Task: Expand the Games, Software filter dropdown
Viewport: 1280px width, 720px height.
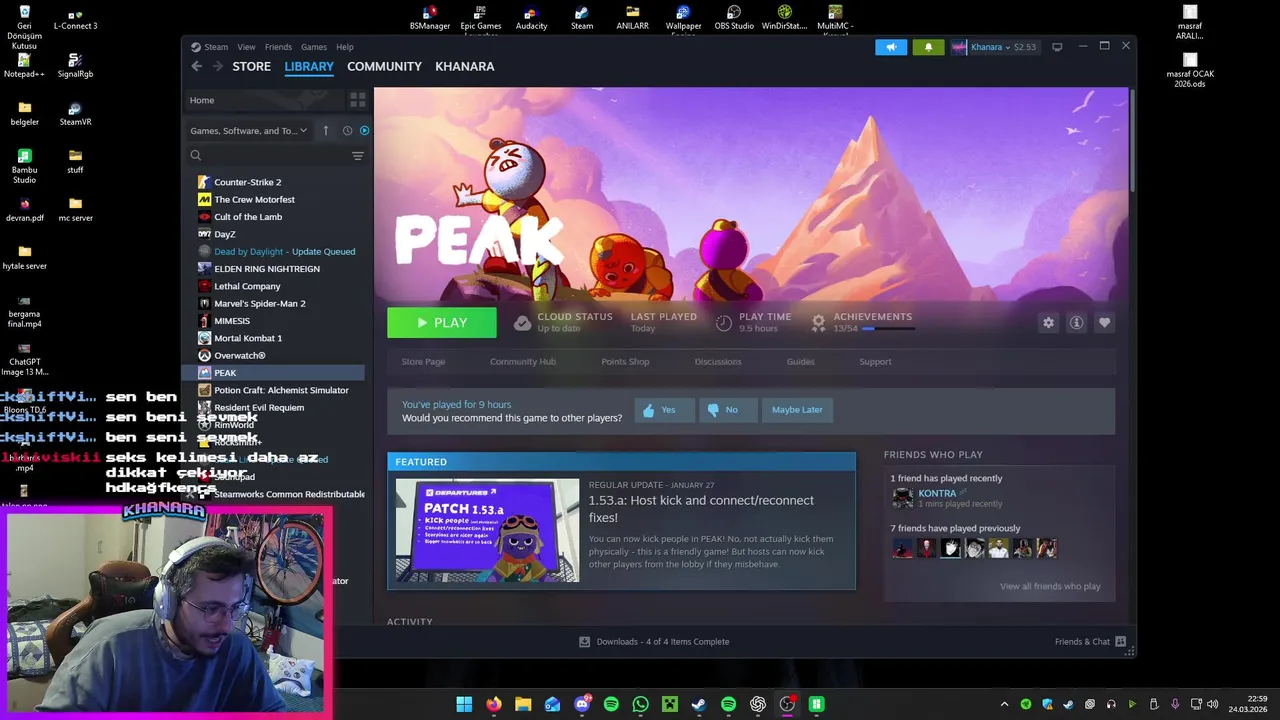Action: coord(249,131)
